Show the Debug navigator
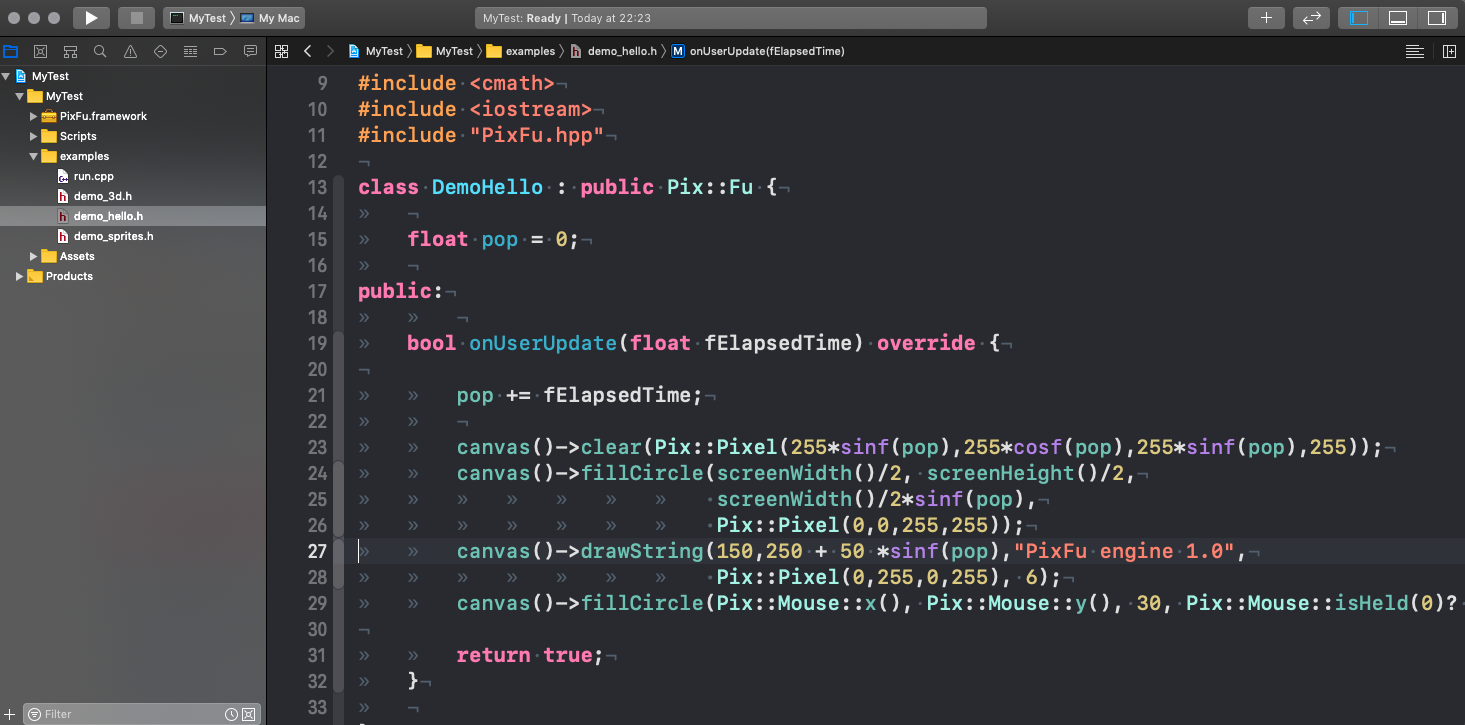 coord(190,51)
